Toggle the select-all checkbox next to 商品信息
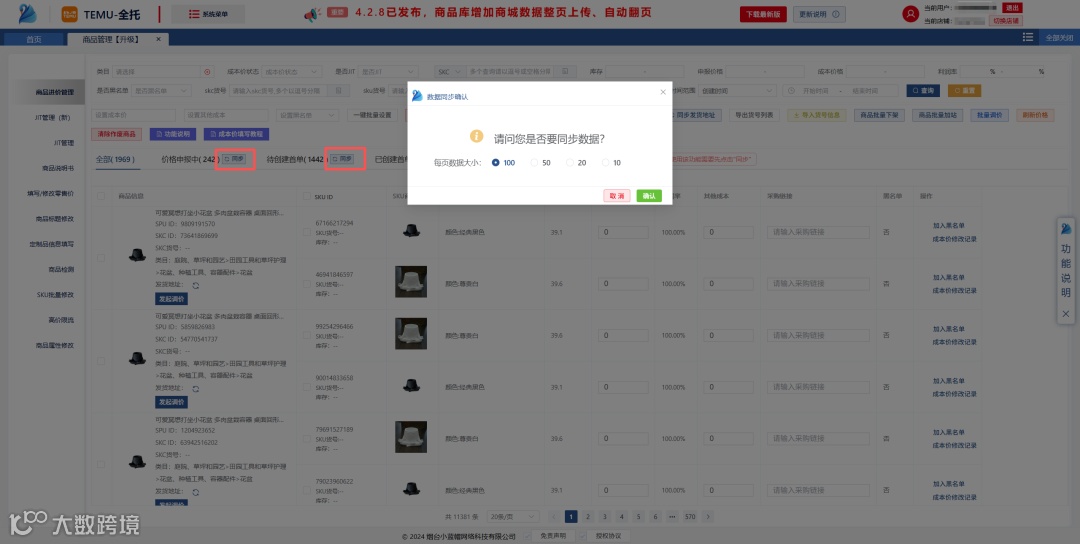1080x544 pixels. (101, 196)
